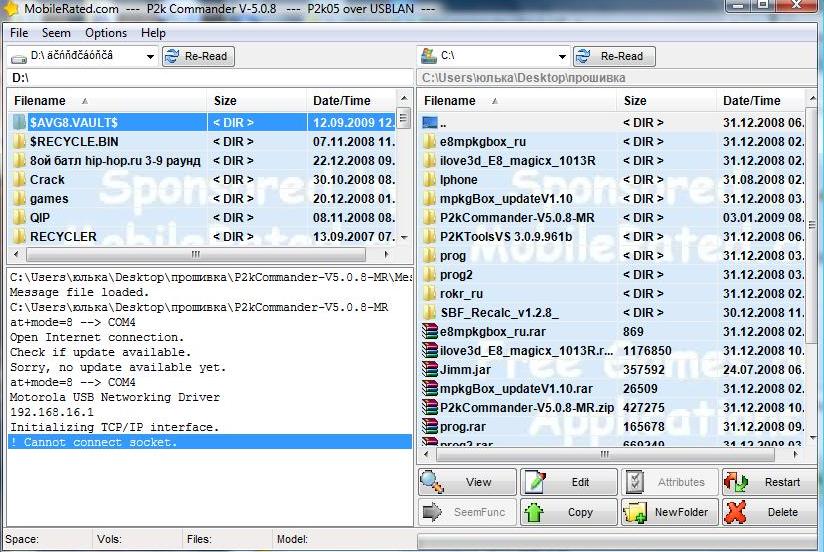Image resolution: width=824 pixels, height=552 pixels.
Task: Click log line 'Motorola USB Networking Driver'
Action: 115,397
